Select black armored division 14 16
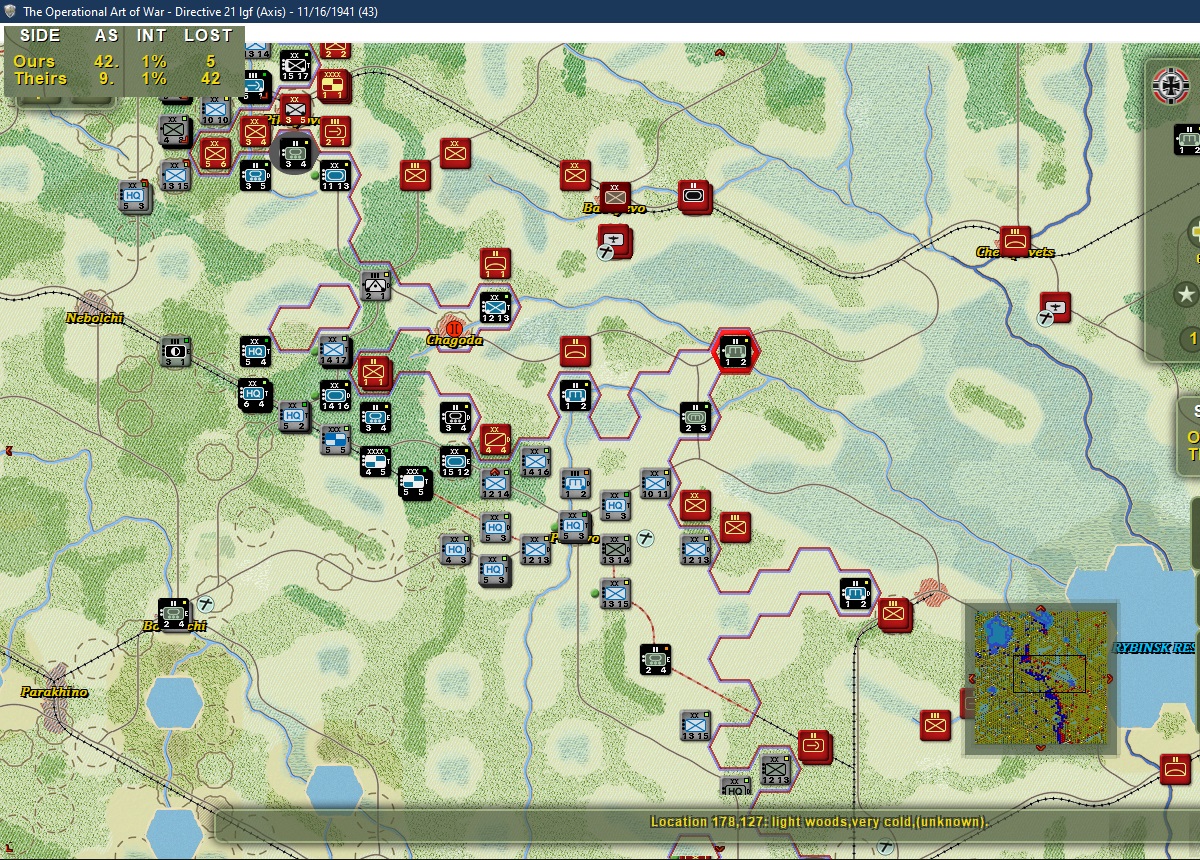Screen dimensions: 1200x860 pos(335,395)
